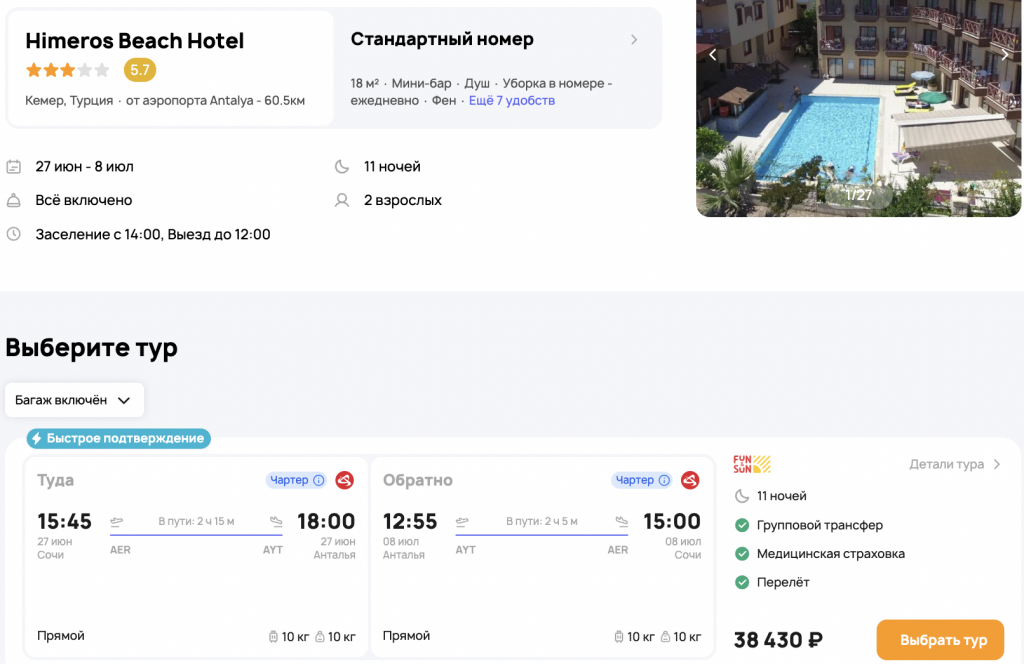Click the nights moon icon near 11 ночей

click(x=342, y=166)
